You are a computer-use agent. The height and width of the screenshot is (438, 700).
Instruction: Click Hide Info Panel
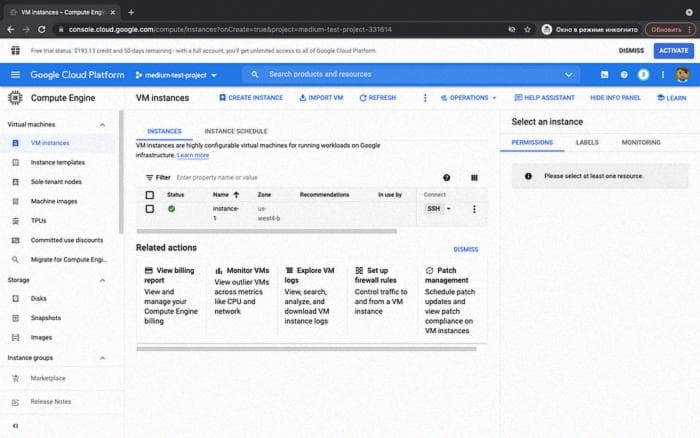pos(615,98)
